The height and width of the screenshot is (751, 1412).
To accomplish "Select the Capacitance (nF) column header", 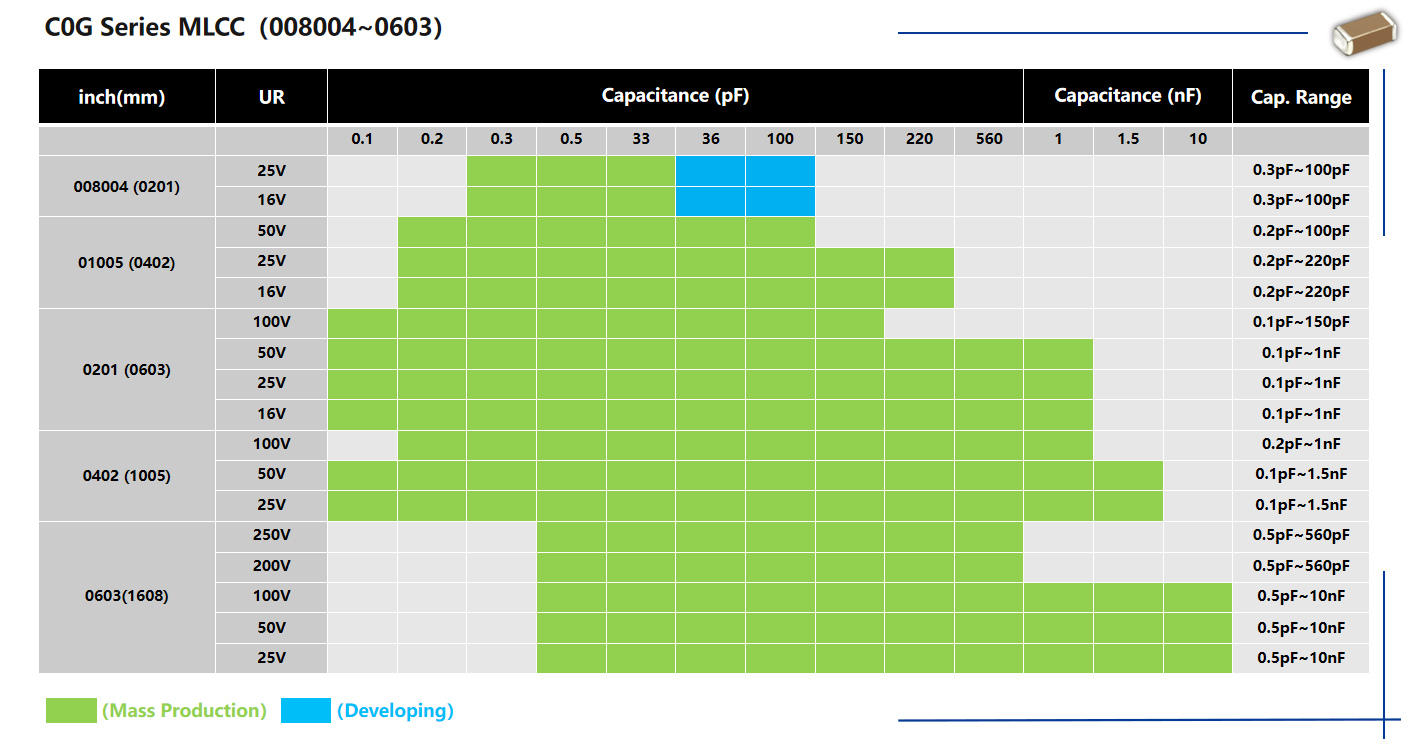I will 1127,96.
